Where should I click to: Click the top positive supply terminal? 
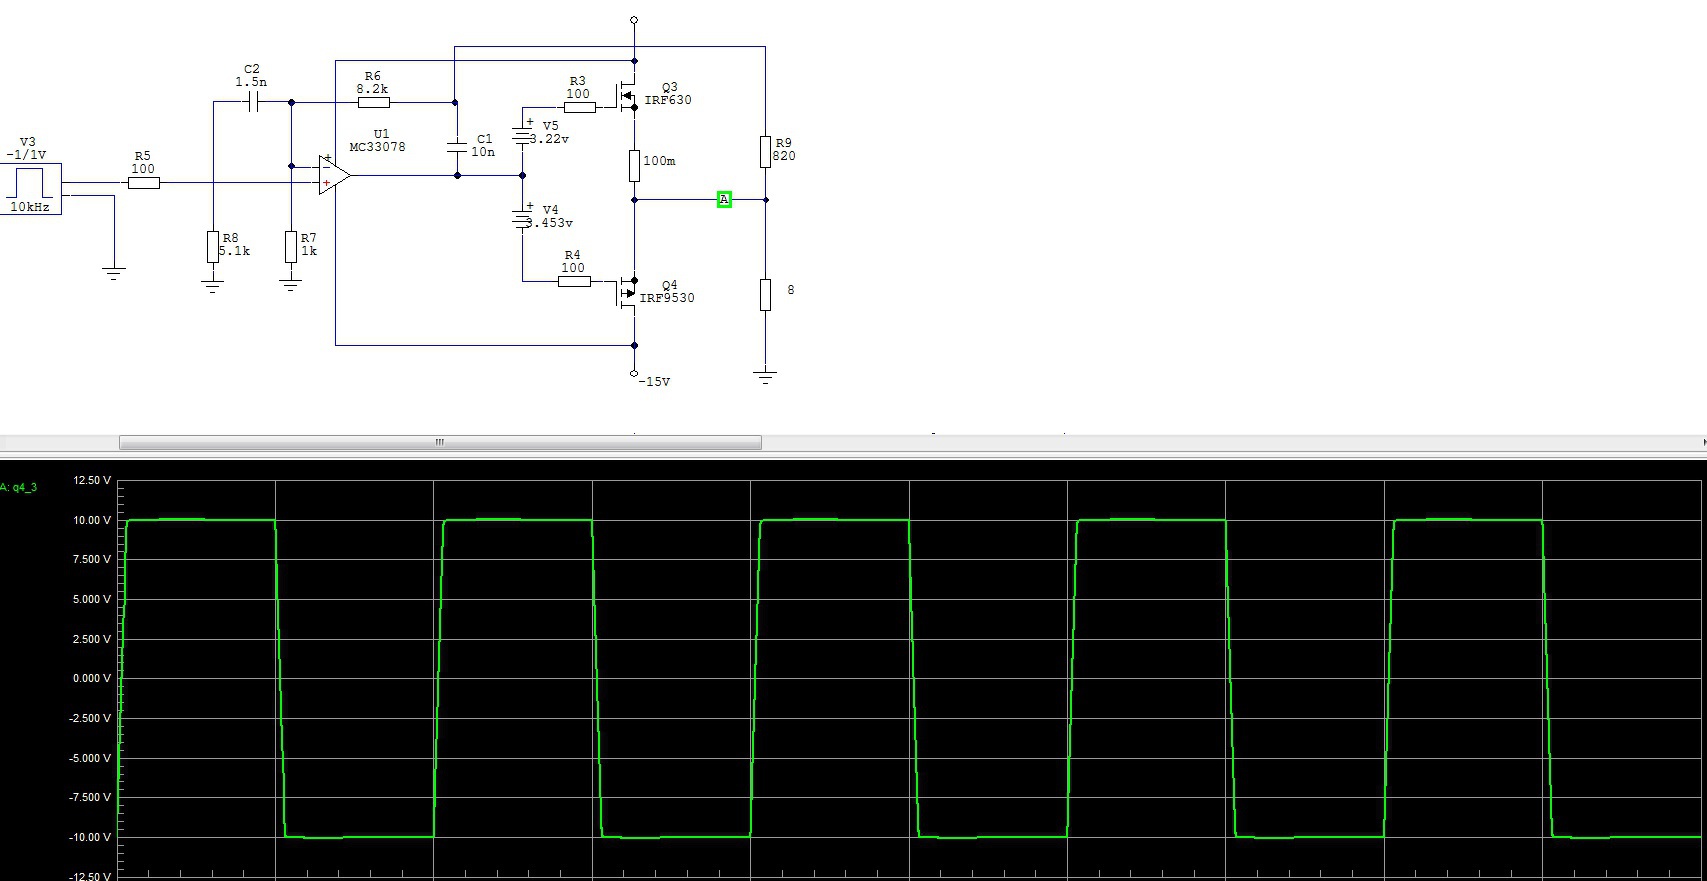coord(634,20)
